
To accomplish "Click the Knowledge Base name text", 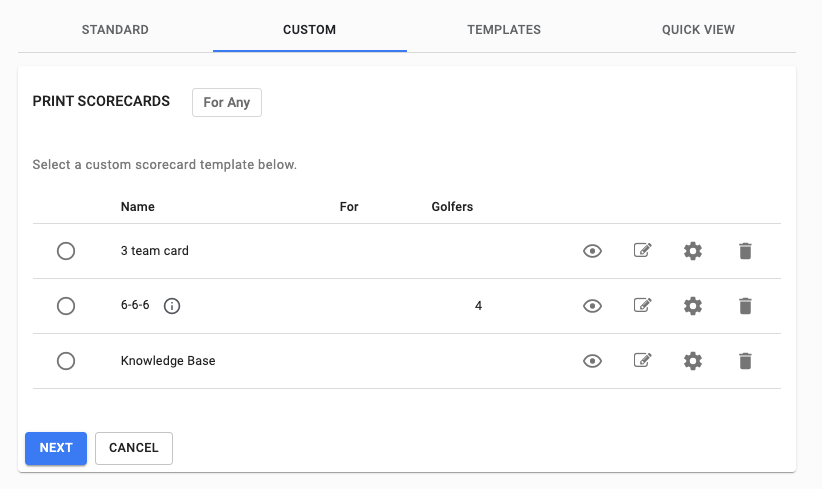I will click(x=168, y=361).
